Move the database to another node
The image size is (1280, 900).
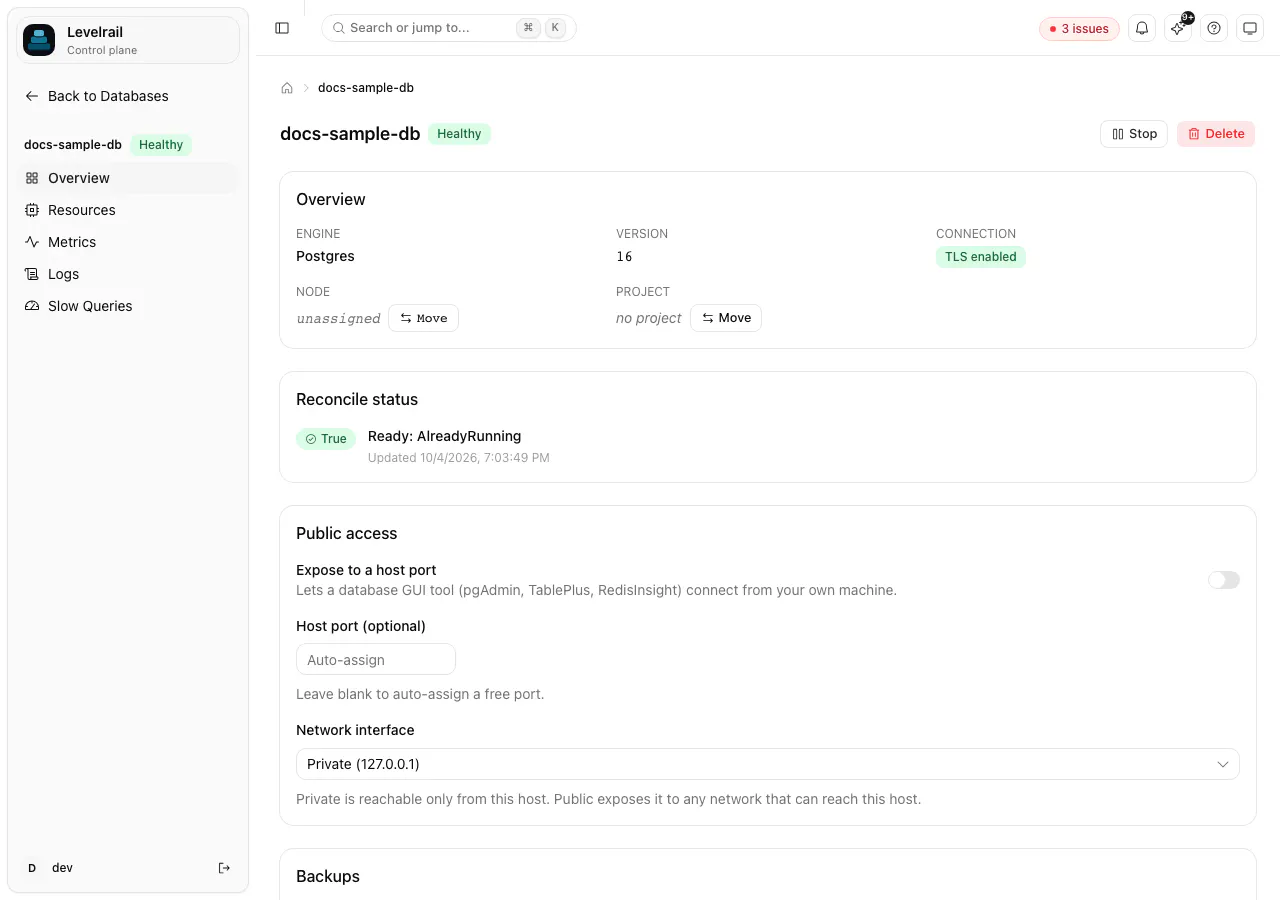[x=424, y=318]
